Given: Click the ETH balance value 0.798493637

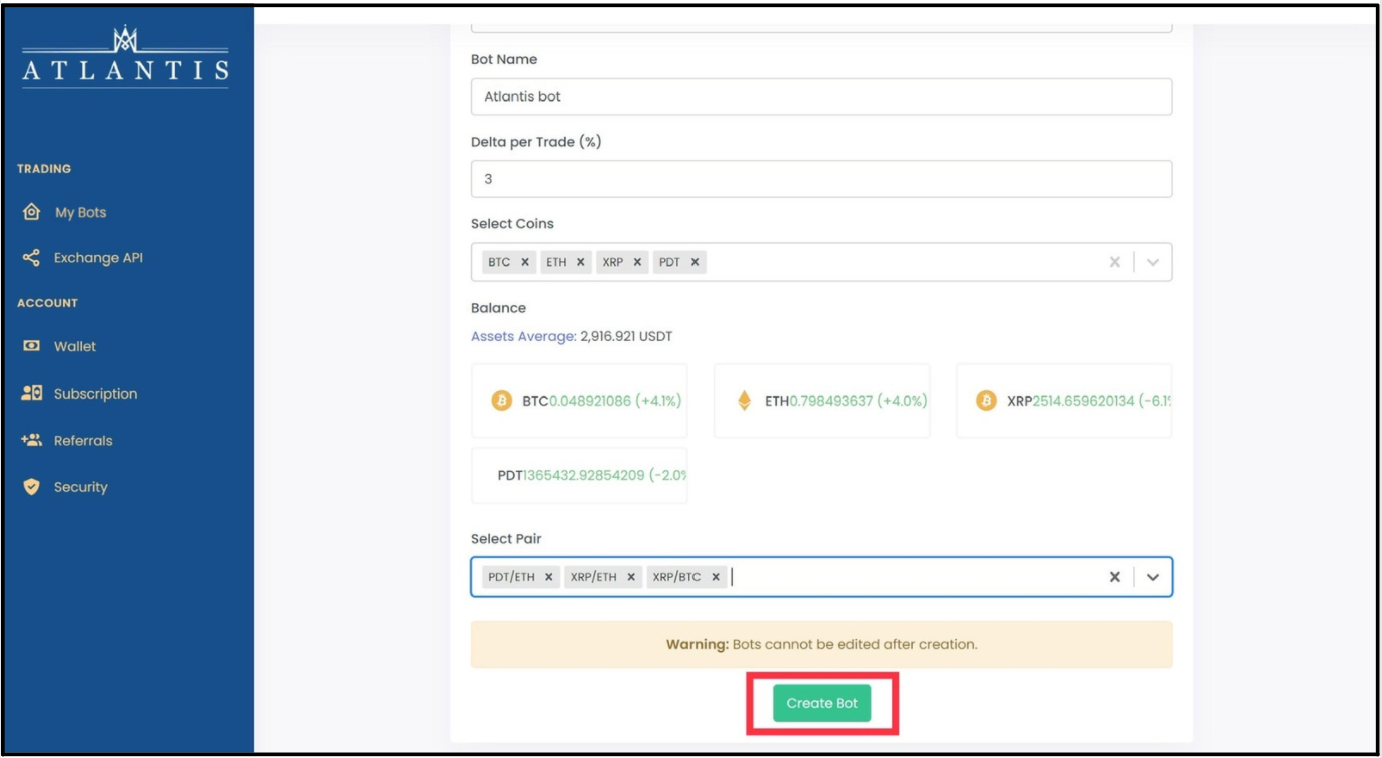Looking at the screenshot, I should (831, 401).
